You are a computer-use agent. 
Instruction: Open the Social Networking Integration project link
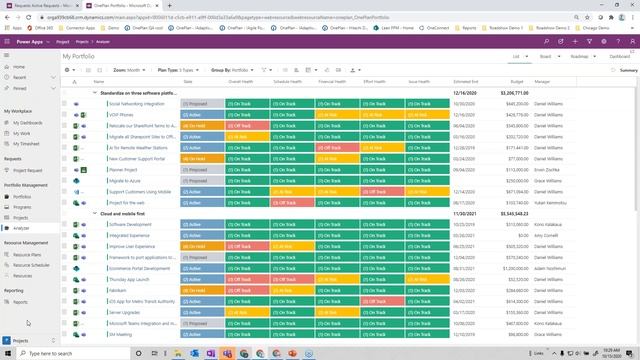tap(137, 104)
